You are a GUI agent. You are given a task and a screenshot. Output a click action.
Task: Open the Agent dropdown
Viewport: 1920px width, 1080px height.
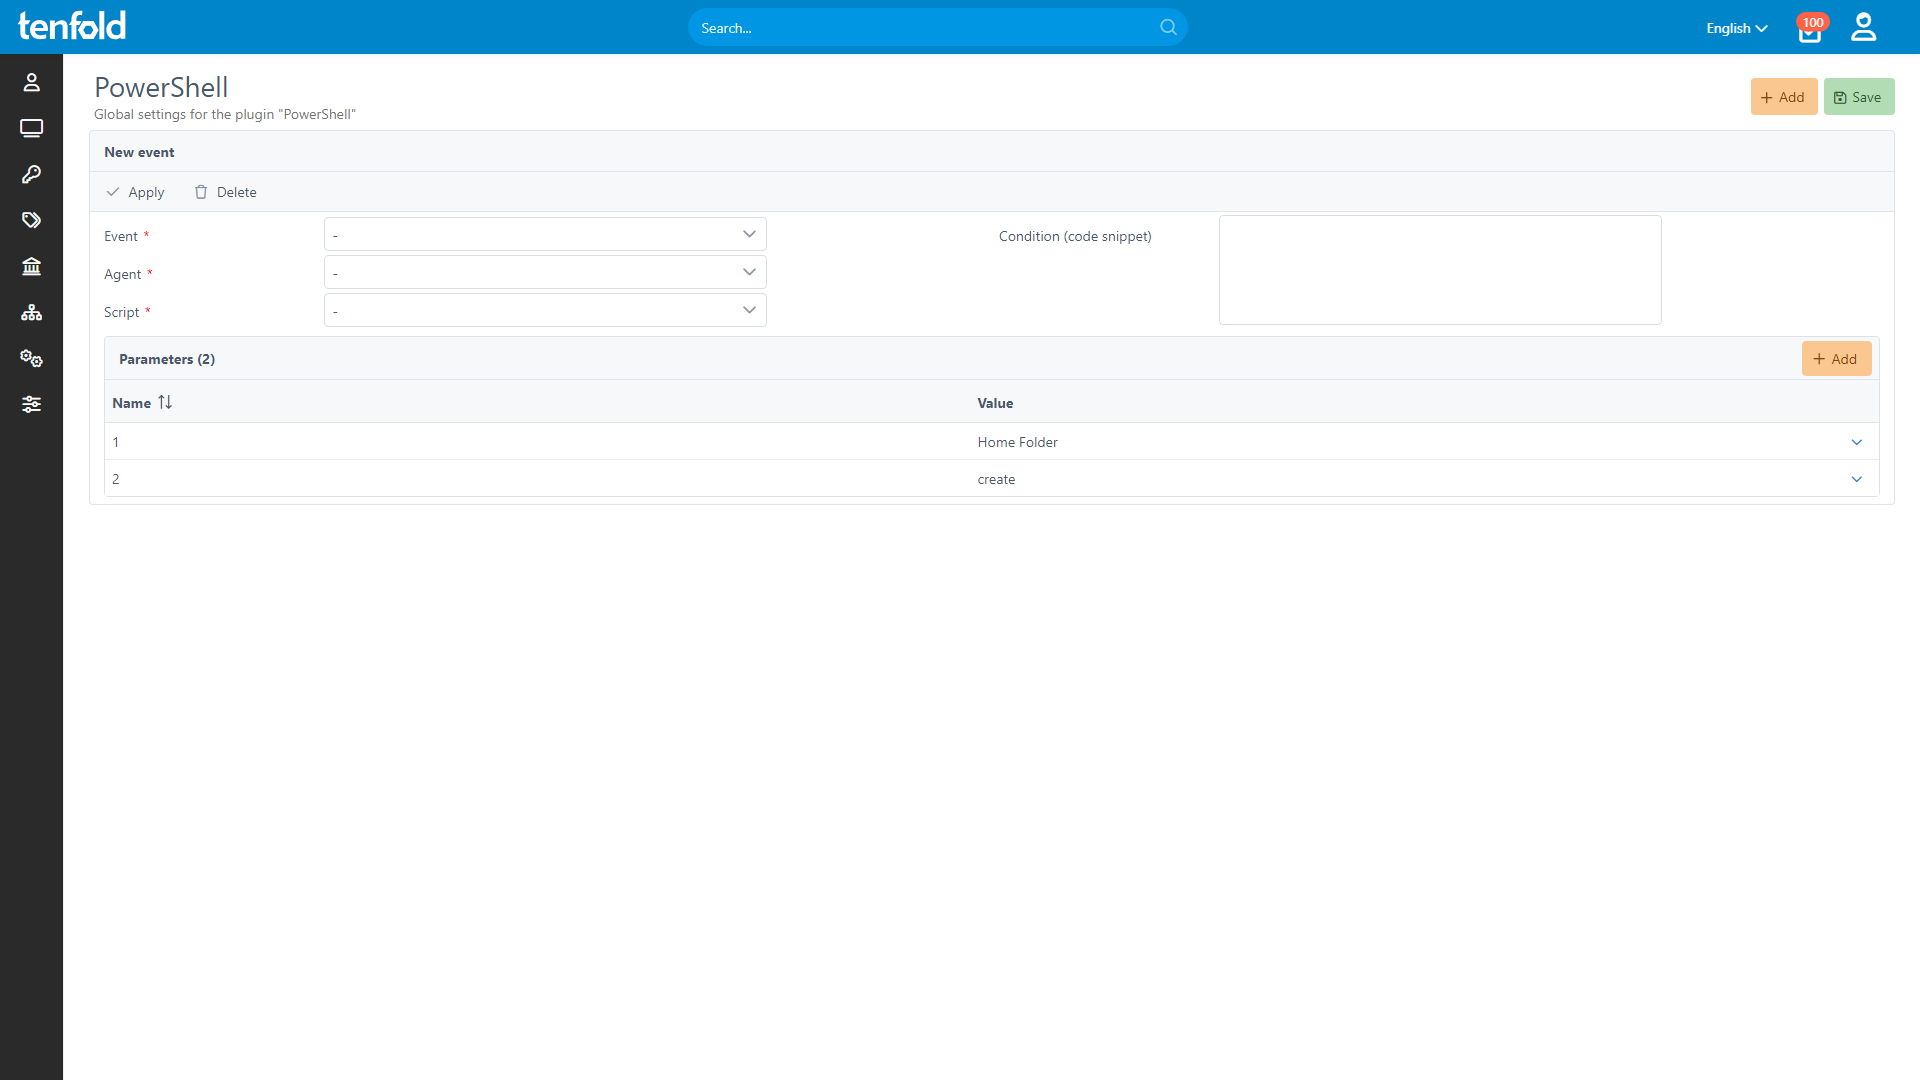click(545, 272)
